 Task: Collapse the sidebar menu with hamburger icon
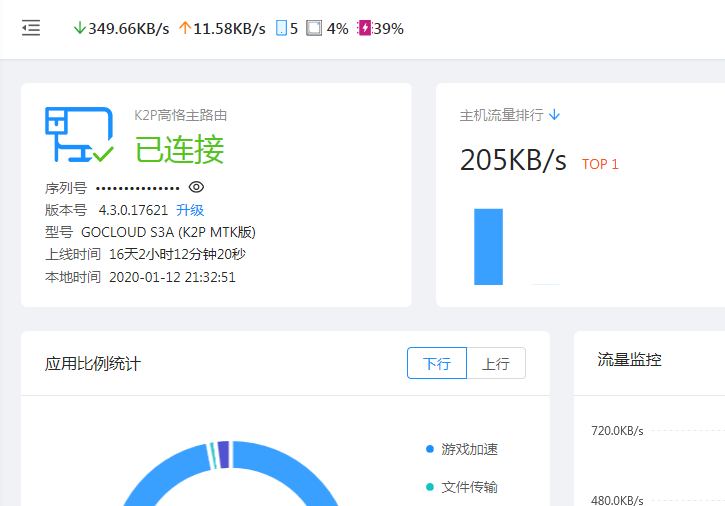[x=31, y=29]
